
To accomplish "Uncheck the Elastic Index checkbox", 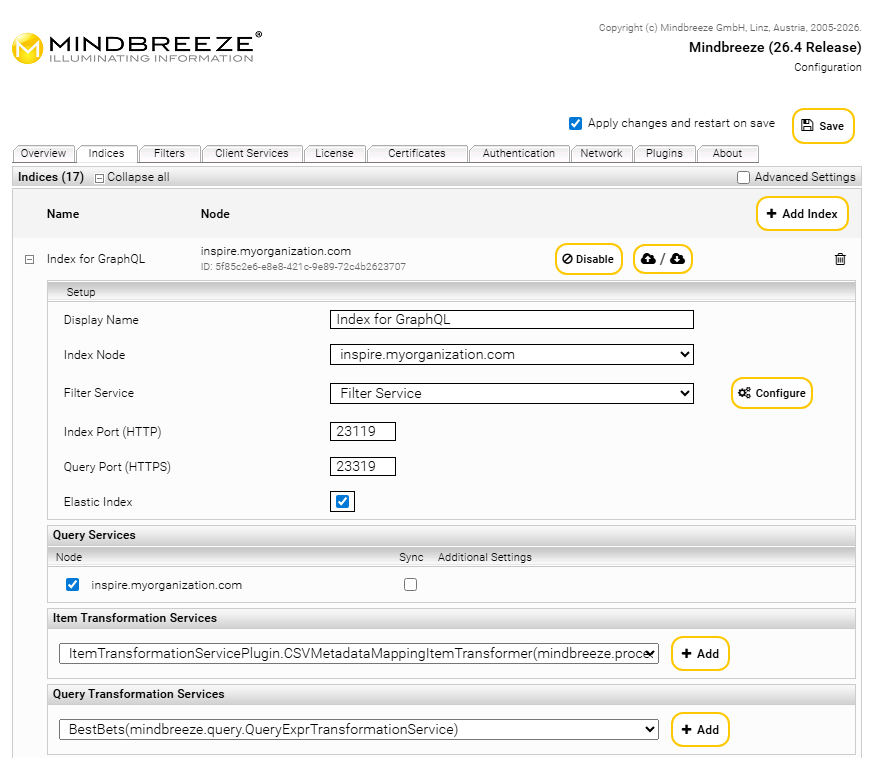I will pos(342,502).
